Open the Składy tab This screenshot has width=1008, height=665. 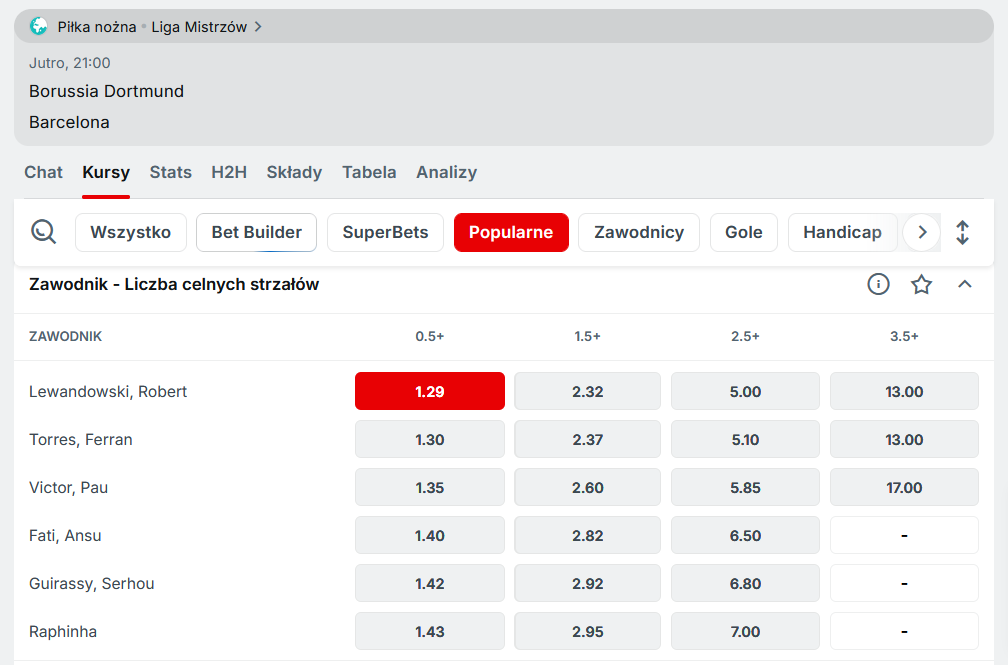click(x=294, y=172)
